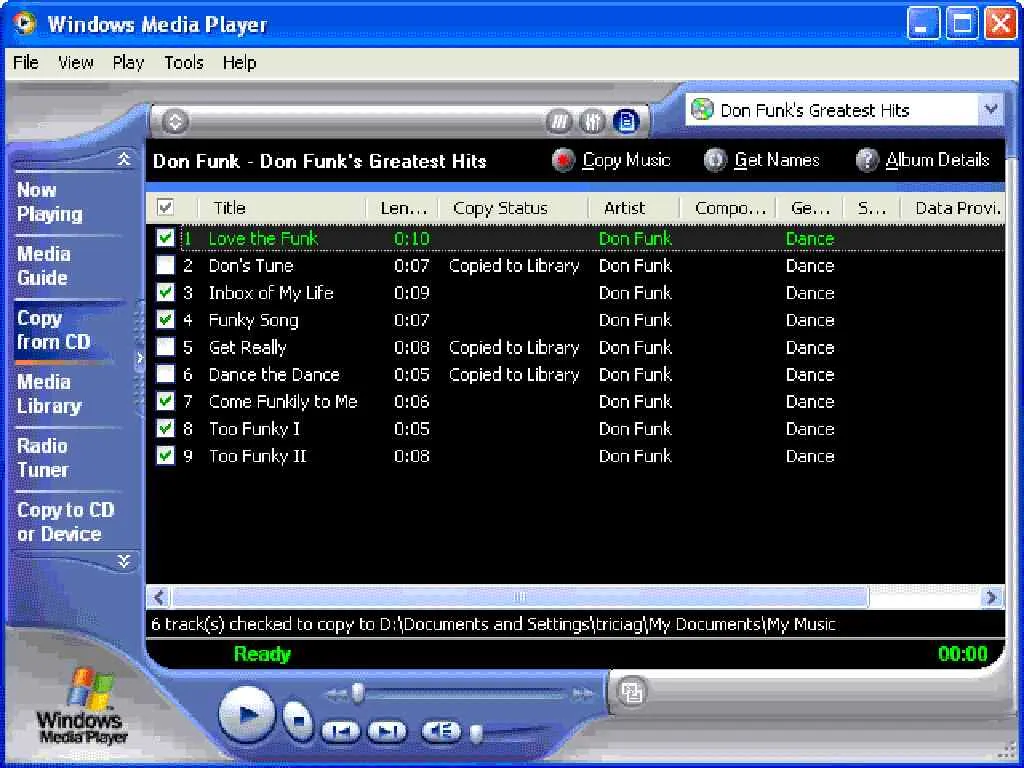Screen dimensions: 1024x768
Task: Sort by Length column header
Action: 402,208
